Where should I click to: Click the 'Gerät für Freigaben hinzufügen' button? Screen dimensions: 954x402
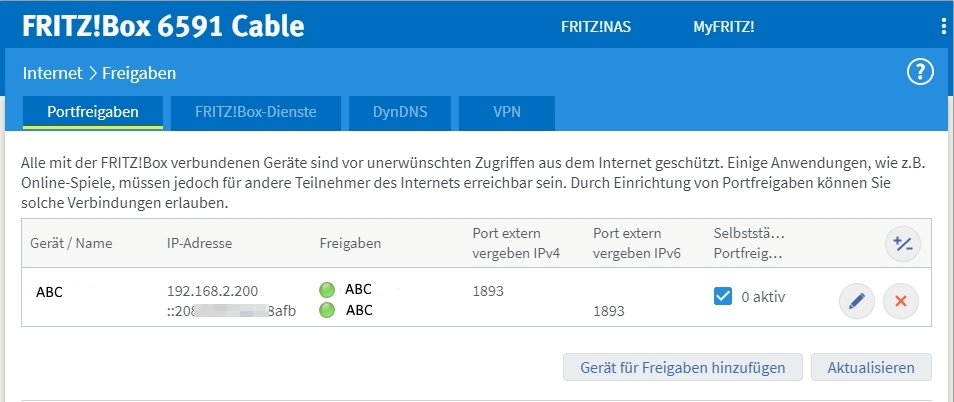click(x=682, y=367)
